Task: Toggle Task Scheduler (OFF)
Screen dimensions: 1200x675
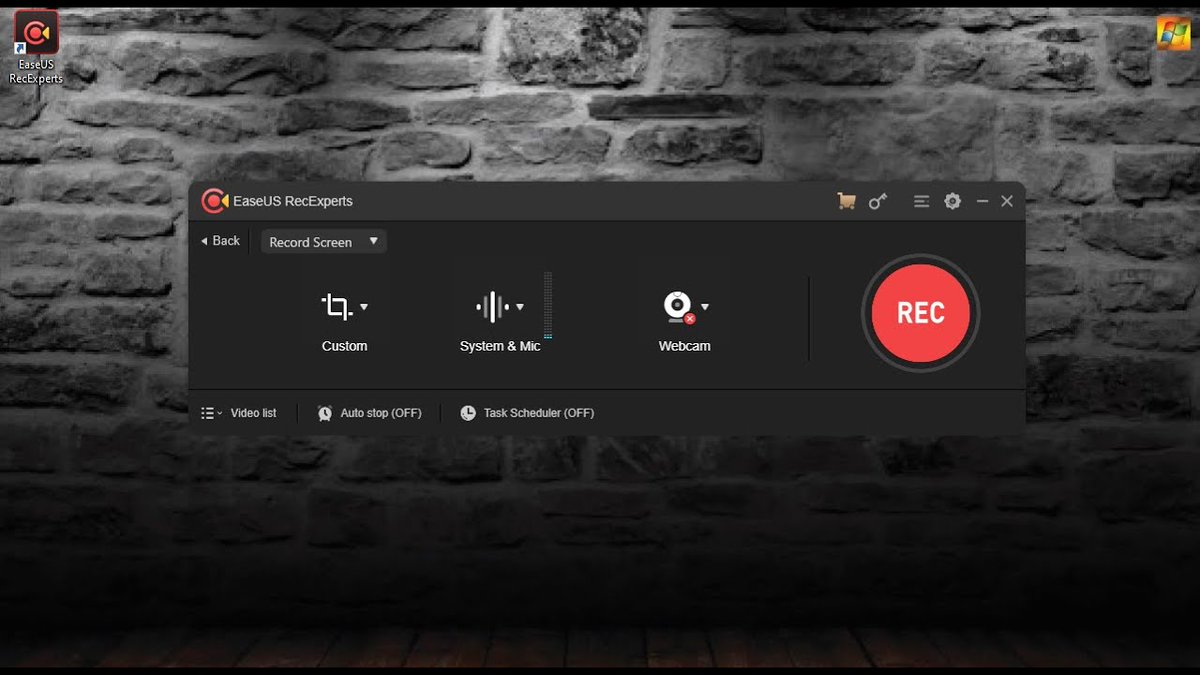Action: tap(539, 413)
